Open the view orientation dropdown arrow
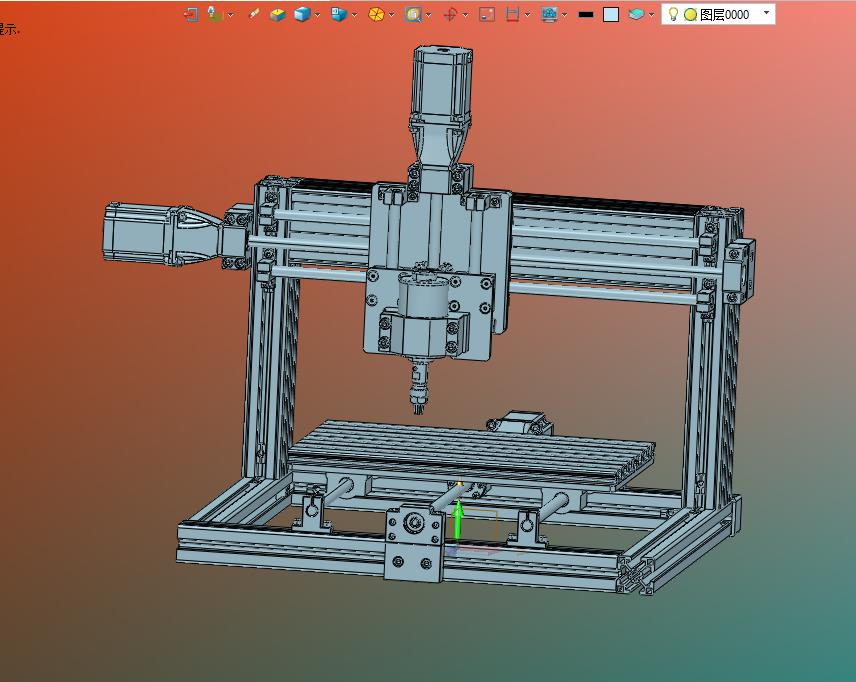The image size is (856, 682). pos(355,15)
